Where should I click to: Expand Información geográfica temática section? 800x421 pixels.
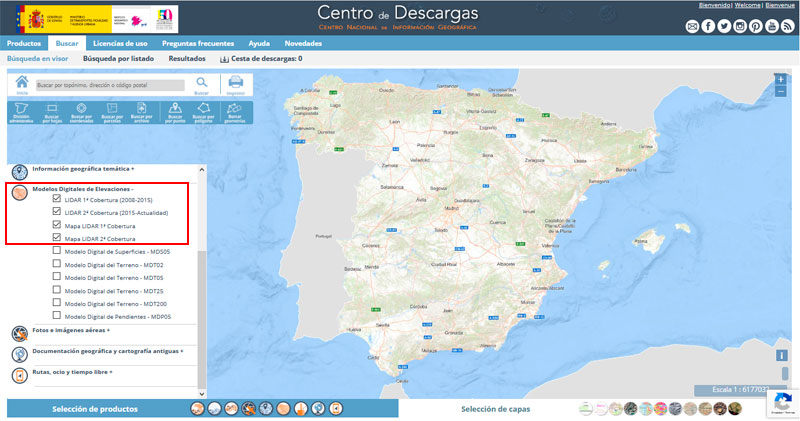[x=83, y=169]
